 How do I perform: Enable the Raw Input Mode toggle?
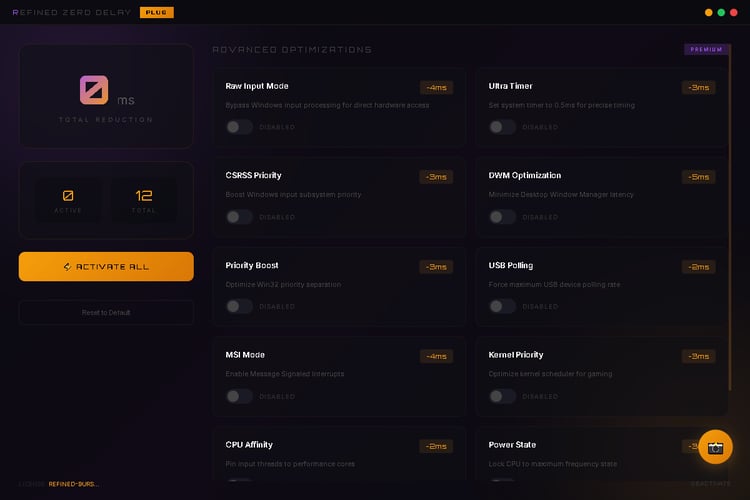pyautogui.click(x=239, y=127)
